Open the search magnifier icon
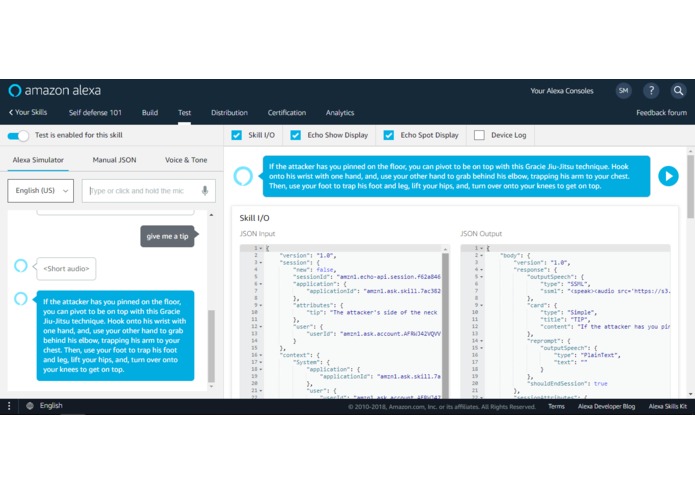This screenshot has width=695, height=494. tap(678, 91)
